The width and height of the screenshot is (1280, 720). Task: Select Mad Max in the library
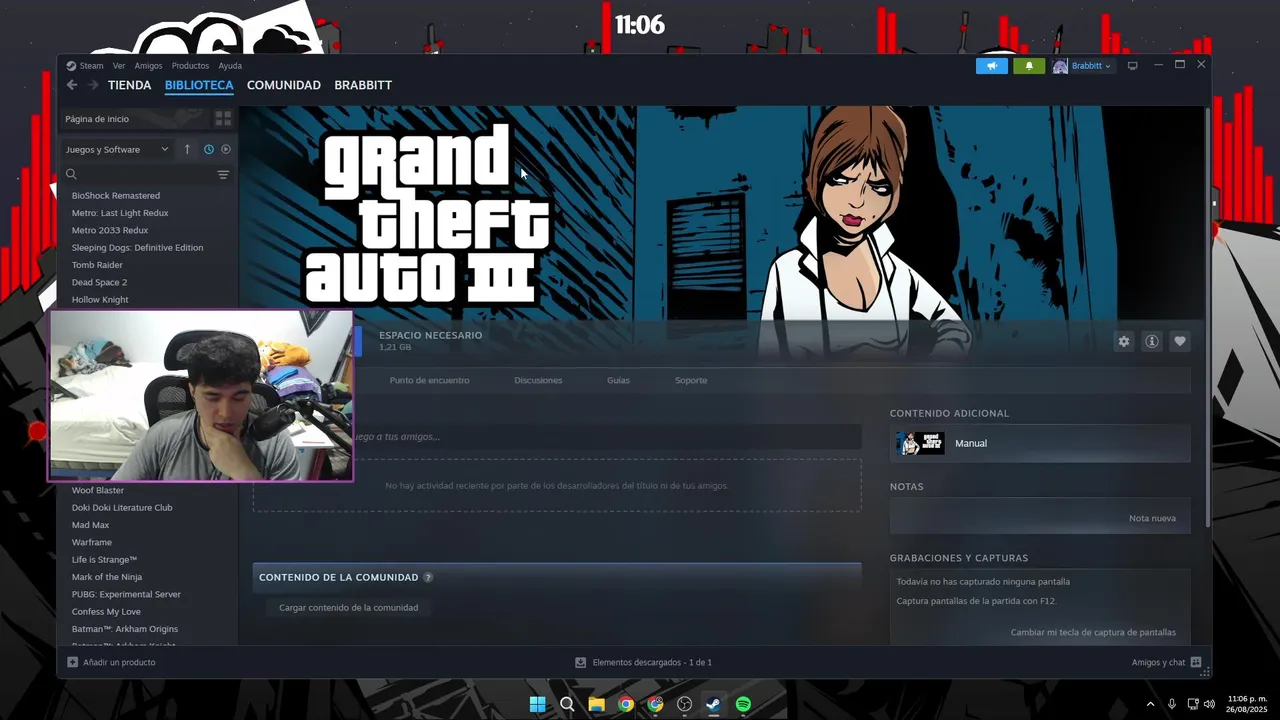[x=90, y=525]
